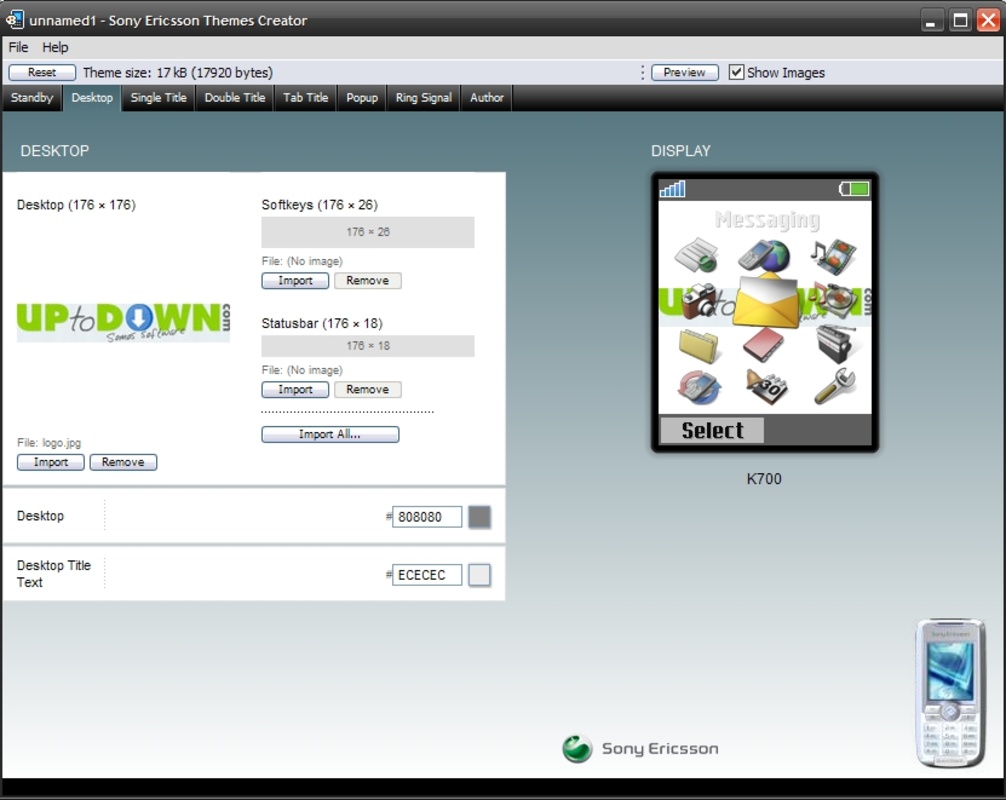Remove the Statusbar image
Viewport: 1006px width, 800px height.
(x=368, y=390)
